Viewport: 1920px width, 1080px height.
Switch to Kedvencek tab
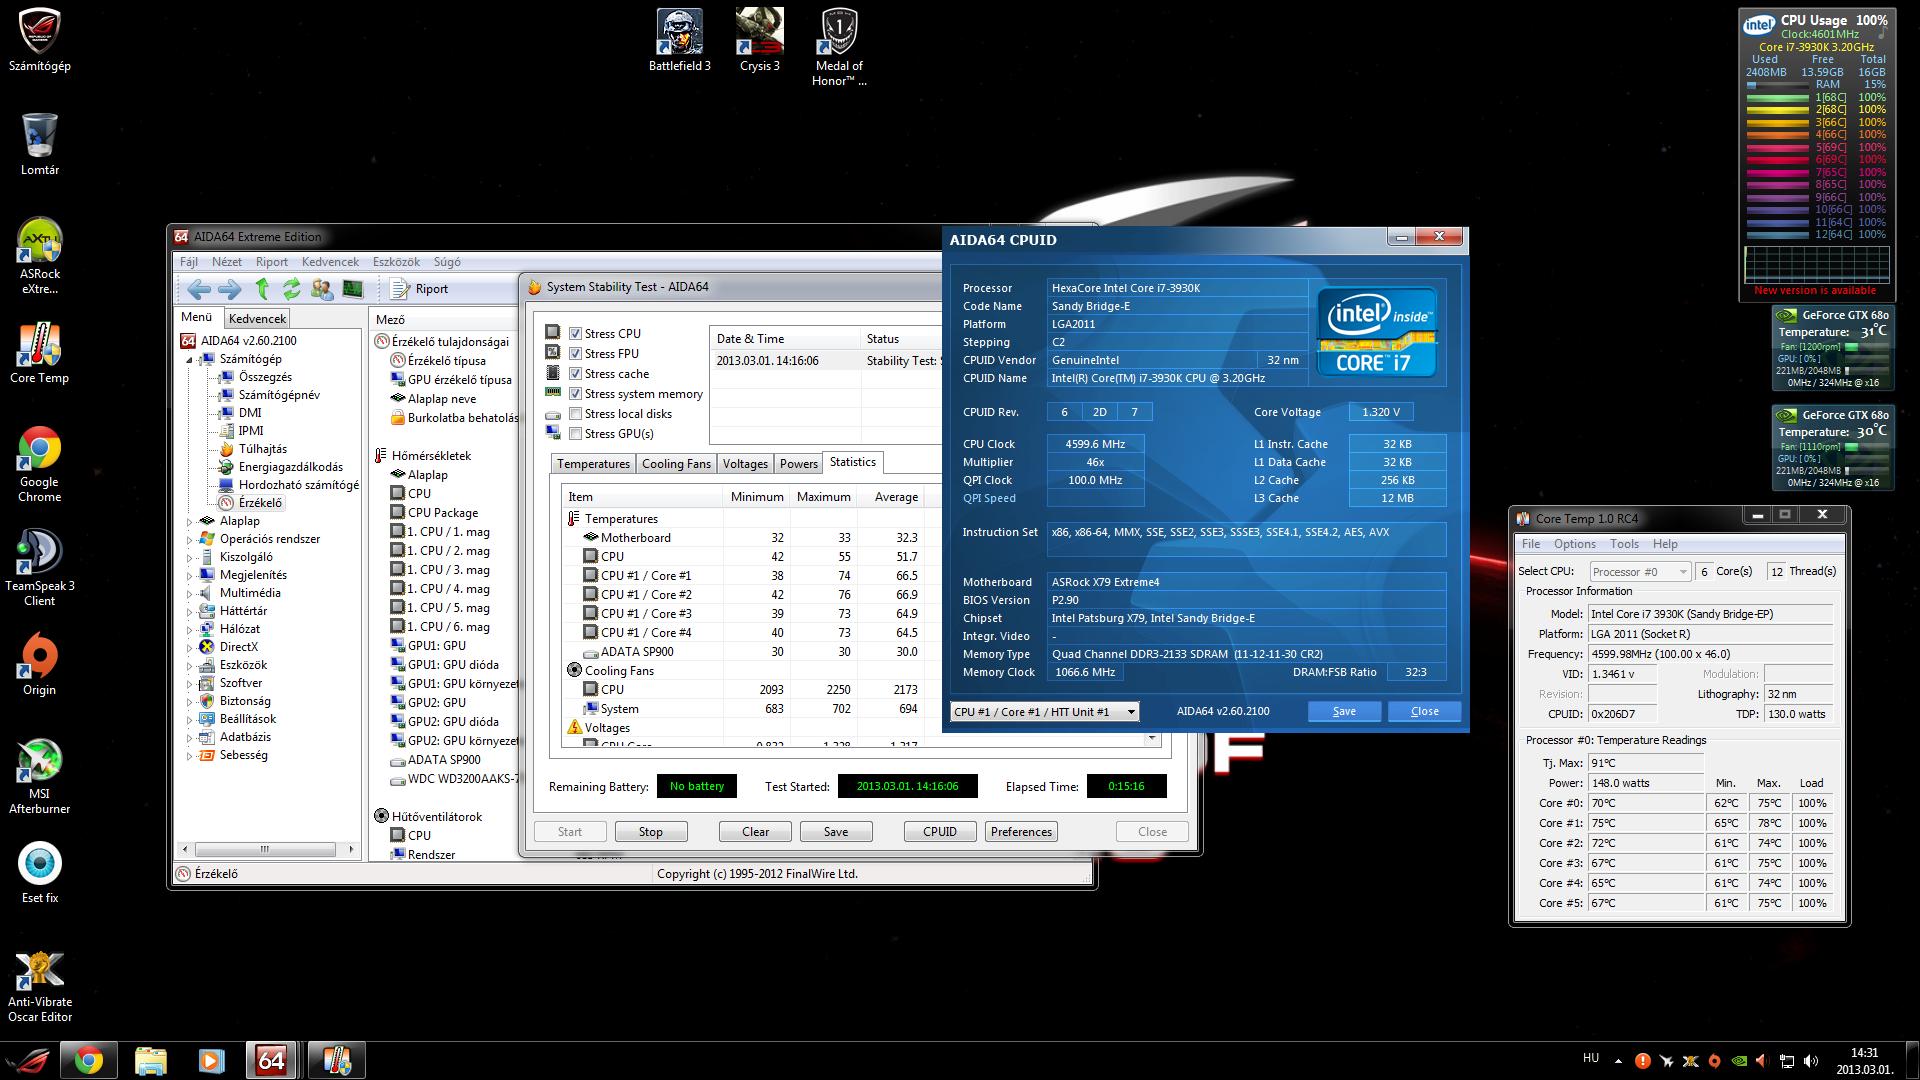[x=257, y=319]
